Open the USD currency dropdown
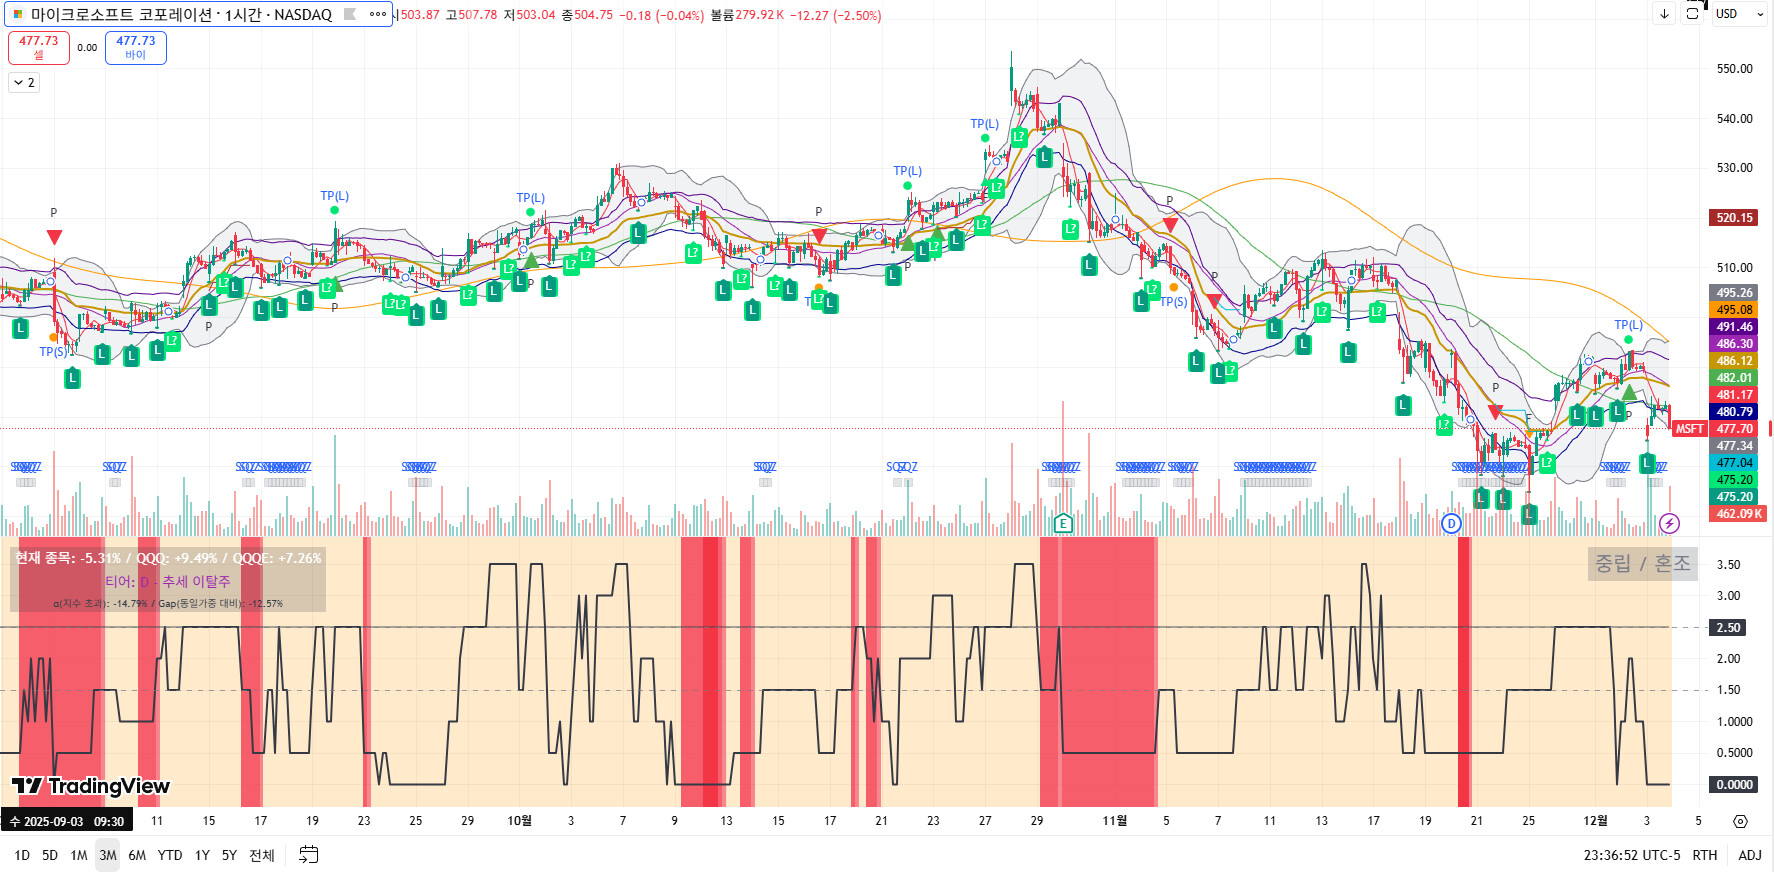The width and height of the screenshot is (1774, 872). coord(1740,14)
